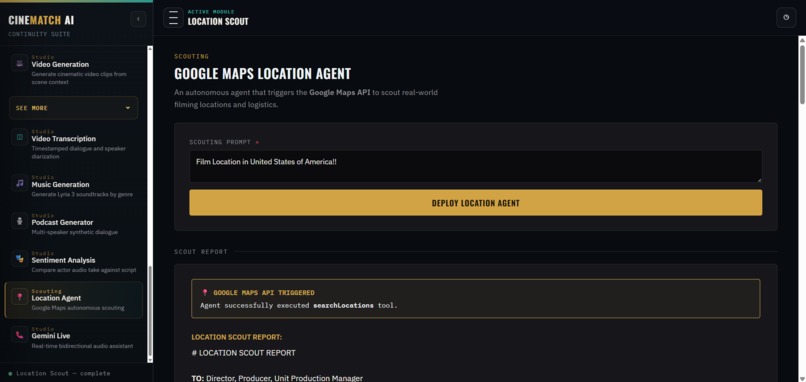Click the 'Location Scout — complete' status text
This screenshot has width=806, height=382.
click(x=63, y=373)
